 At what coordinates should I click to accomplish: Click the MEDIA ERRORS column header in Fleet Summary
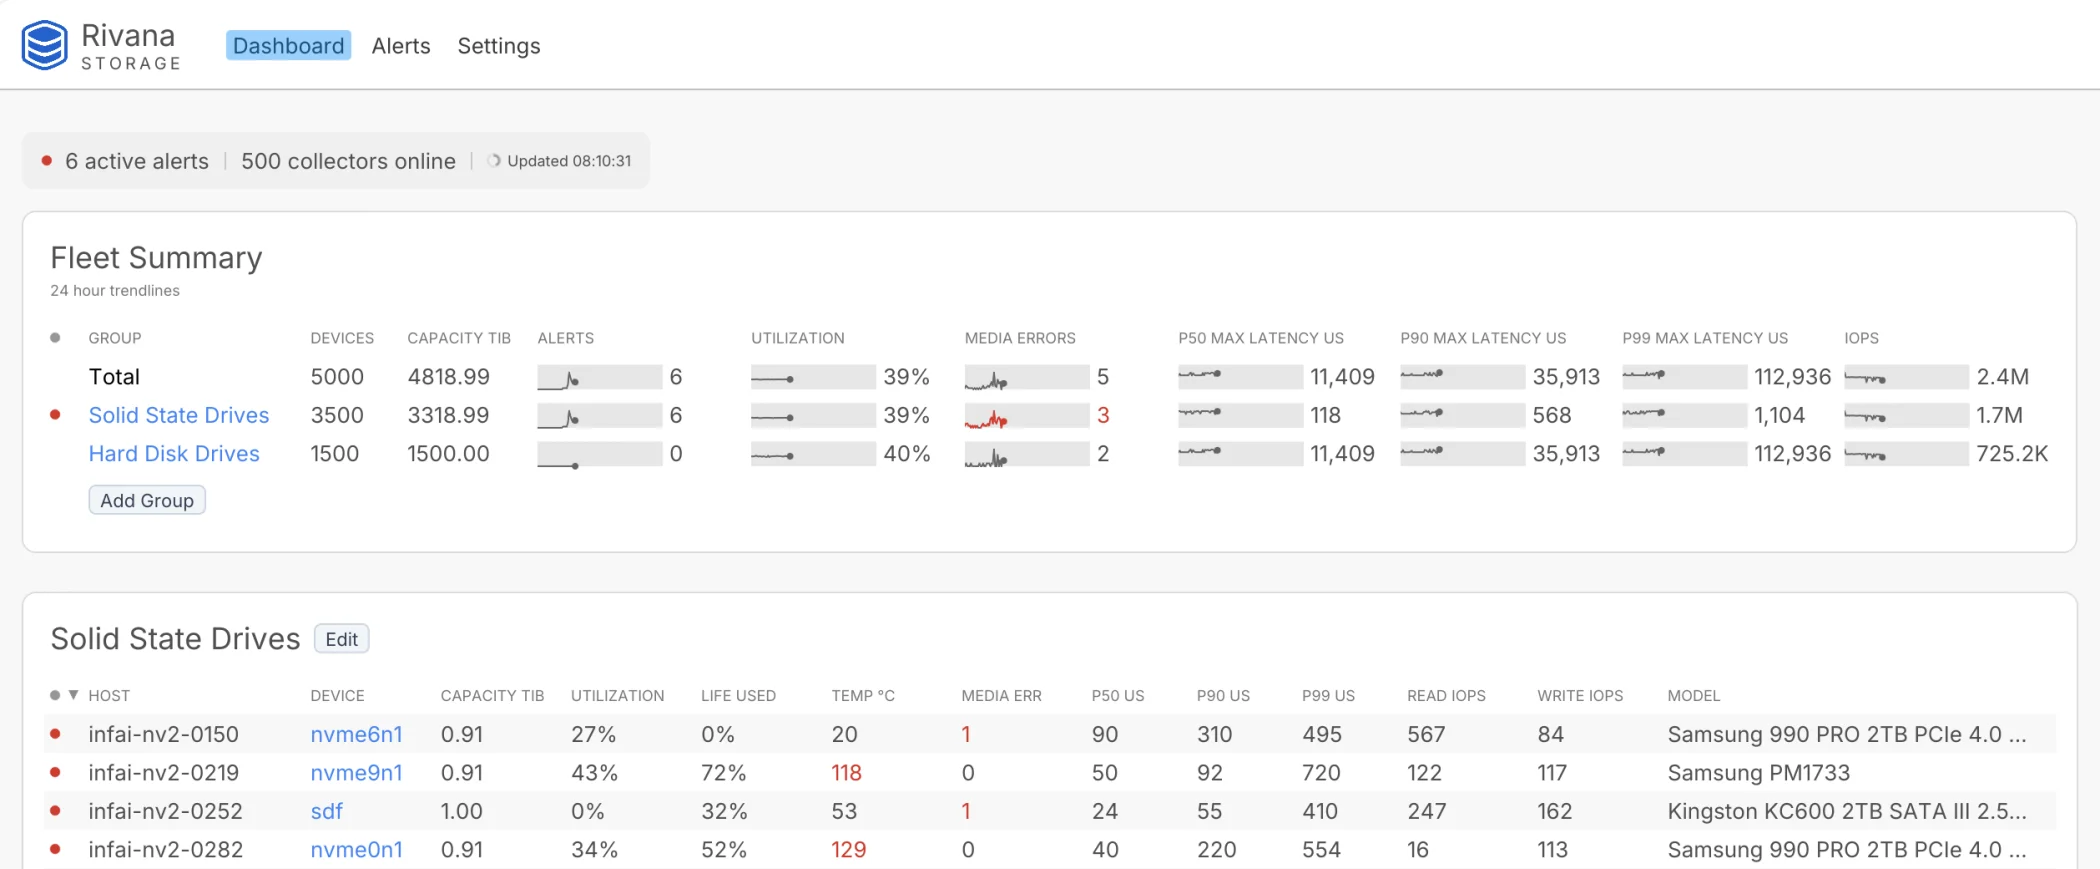(1020, 338)
